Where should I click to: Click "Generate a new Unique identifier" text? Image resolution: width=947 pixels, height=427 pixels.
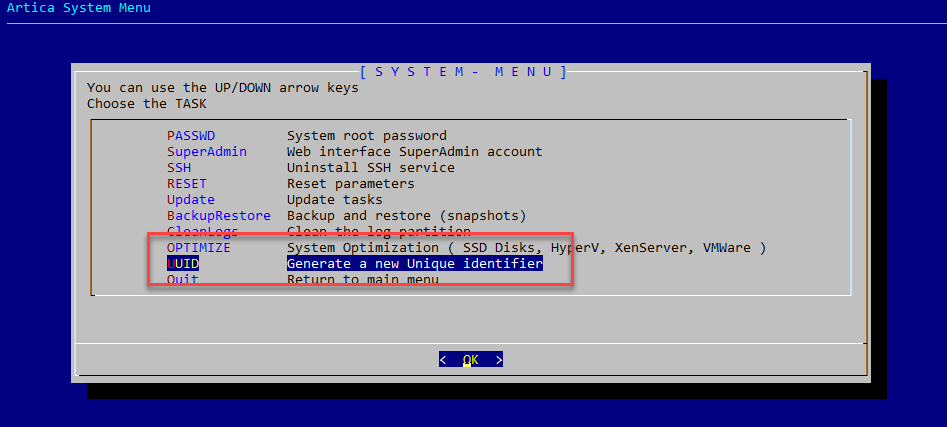click(x=415, y=264)
